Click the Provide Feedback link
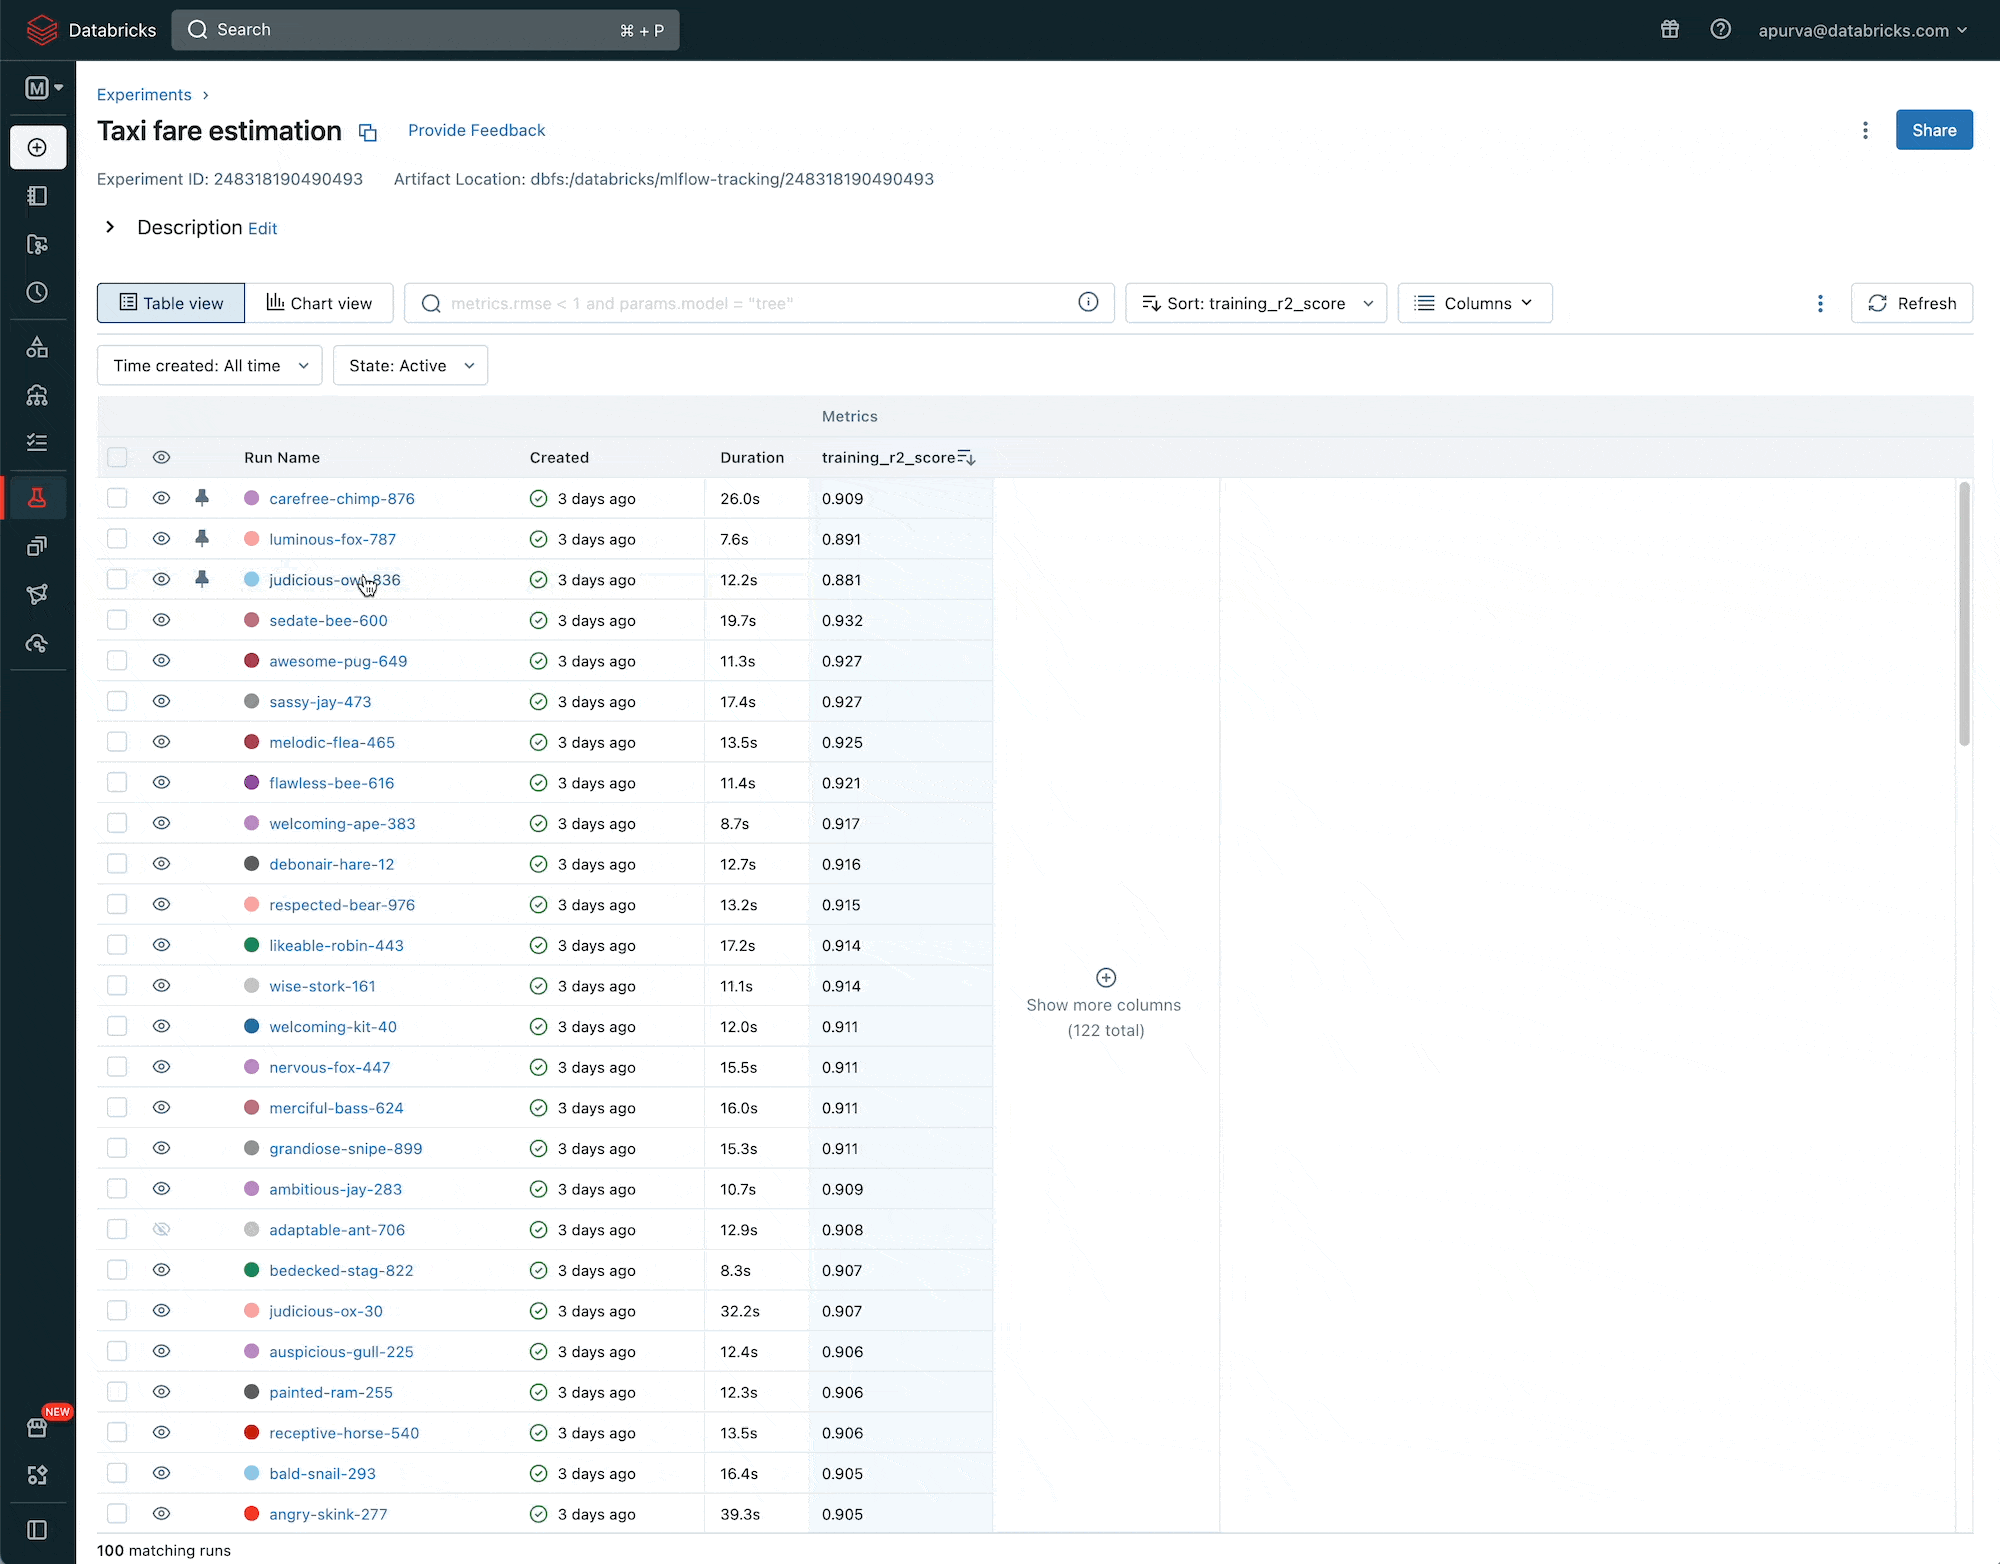Image resolution: width=2000 pixels, height=1564 pixels. click(x=476, y=130)
